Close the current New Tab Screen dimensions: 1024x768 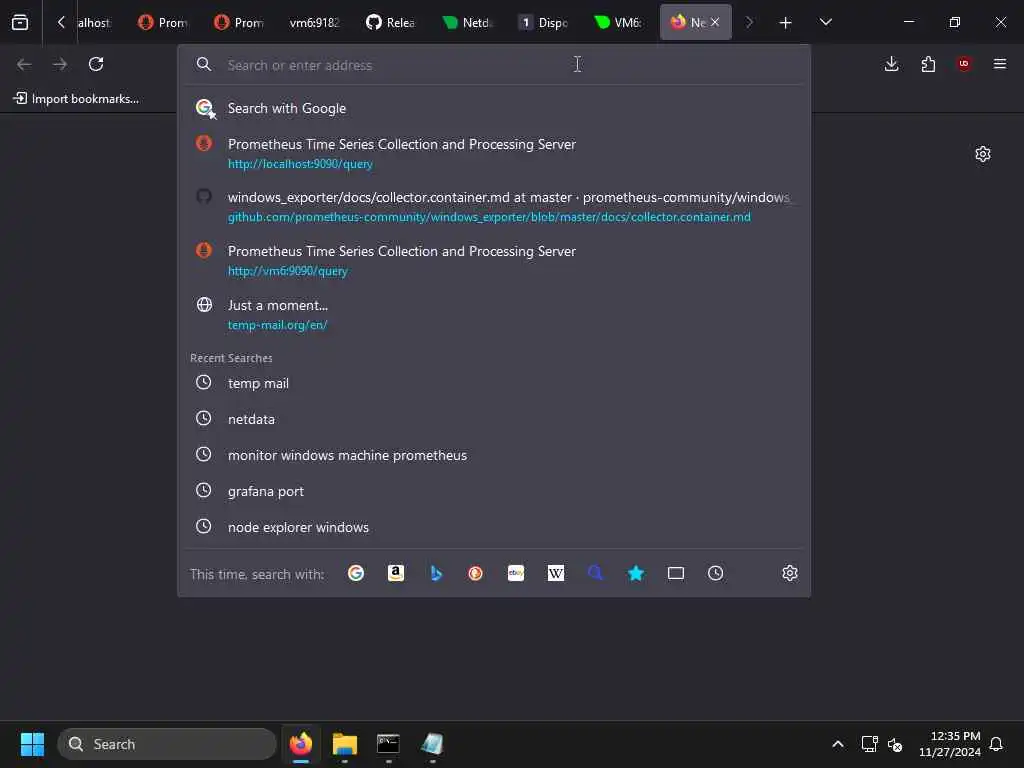[x=715, y=22]
